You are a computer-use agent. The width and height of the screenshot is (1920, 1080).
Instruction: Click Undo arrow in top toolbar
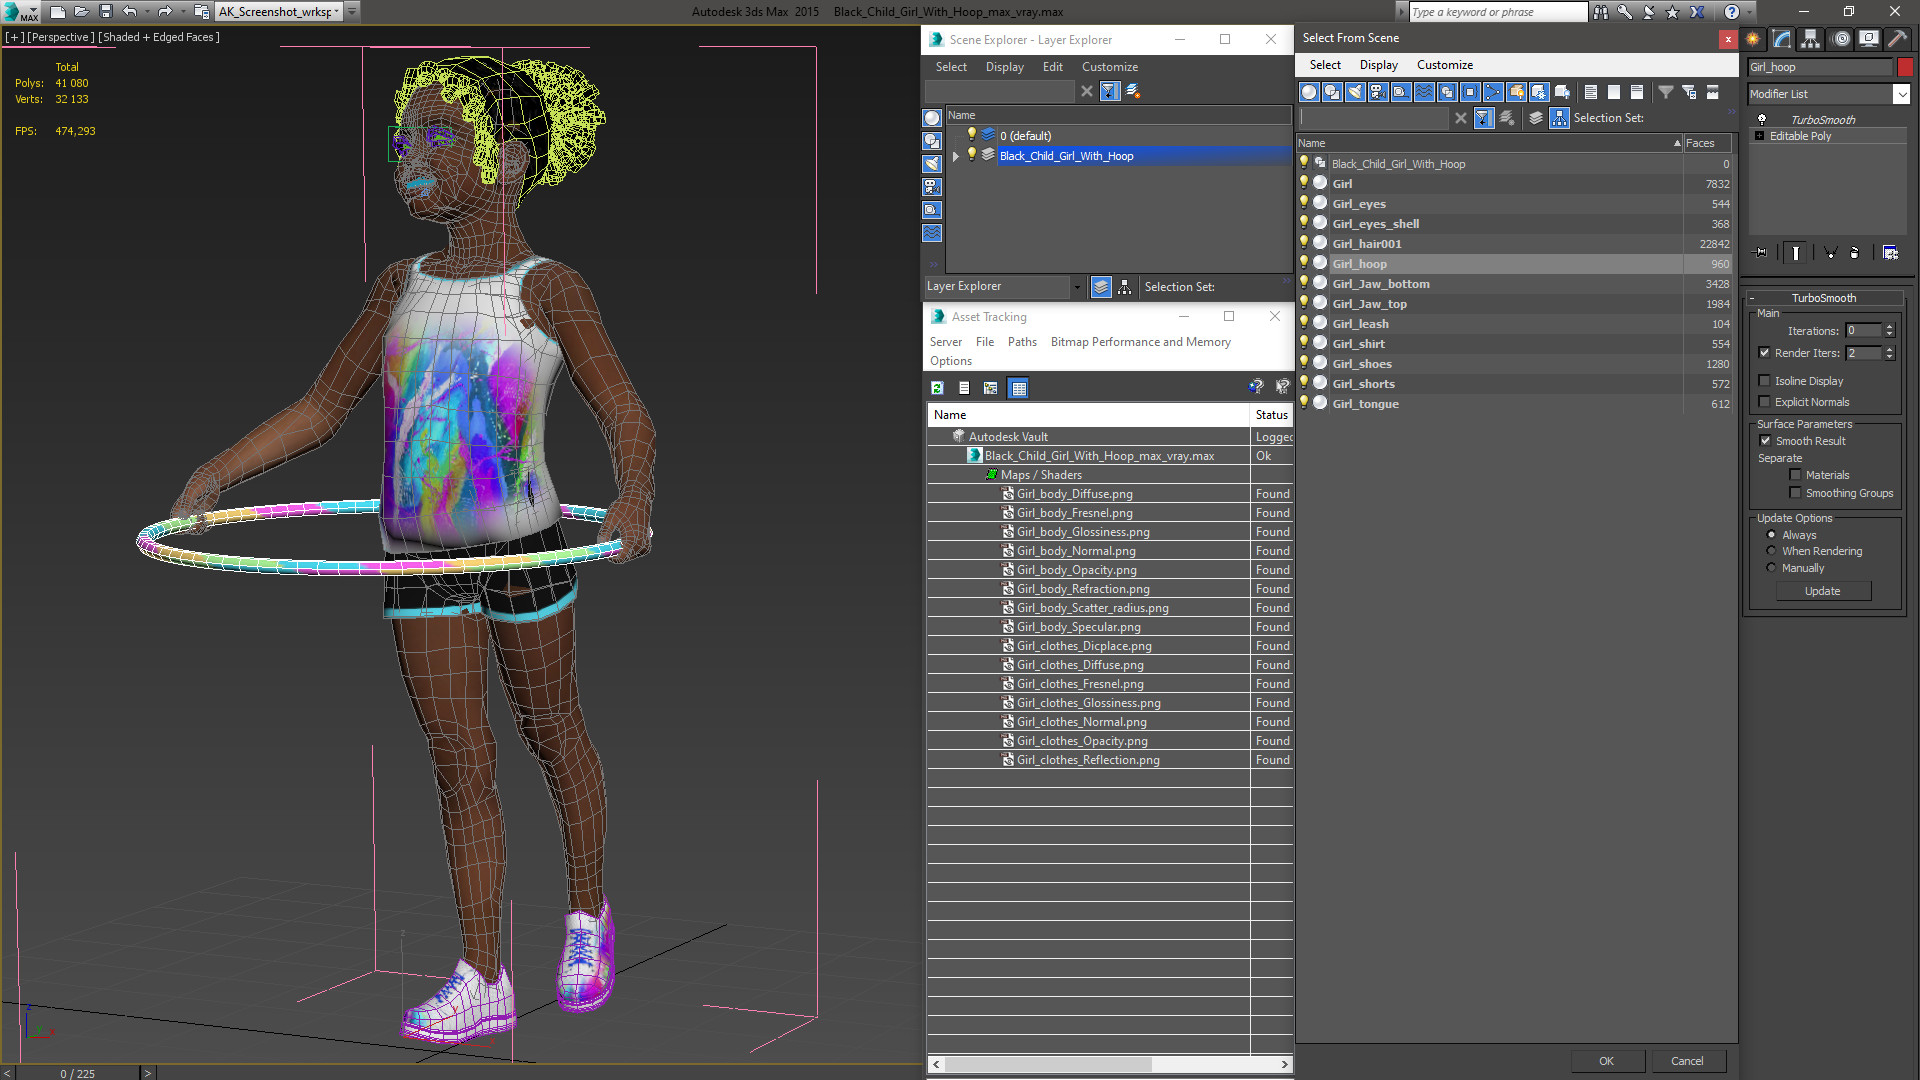point(130,12)
